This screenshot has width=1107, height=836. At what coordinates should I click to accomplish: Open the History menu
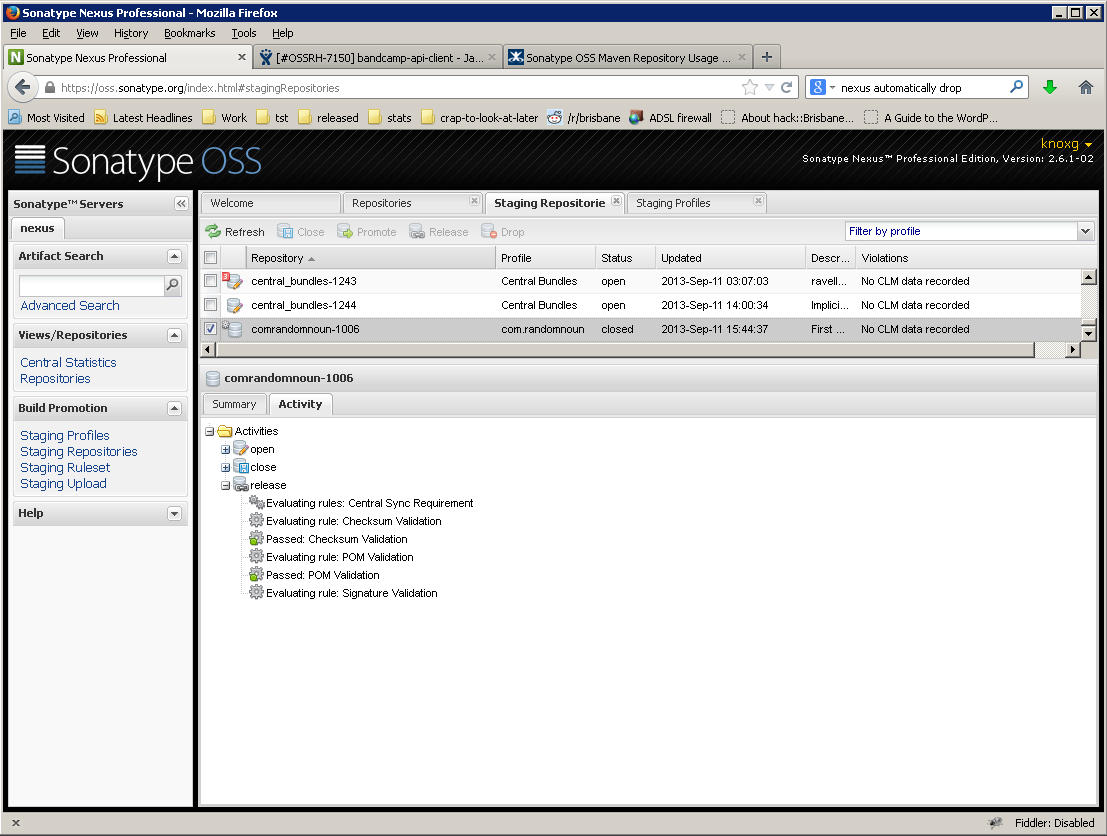[131, 33]
